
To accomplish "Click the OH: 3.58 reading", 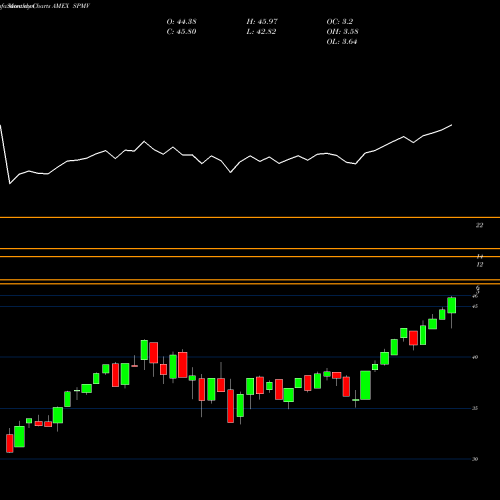I will [x=342, y=32].
